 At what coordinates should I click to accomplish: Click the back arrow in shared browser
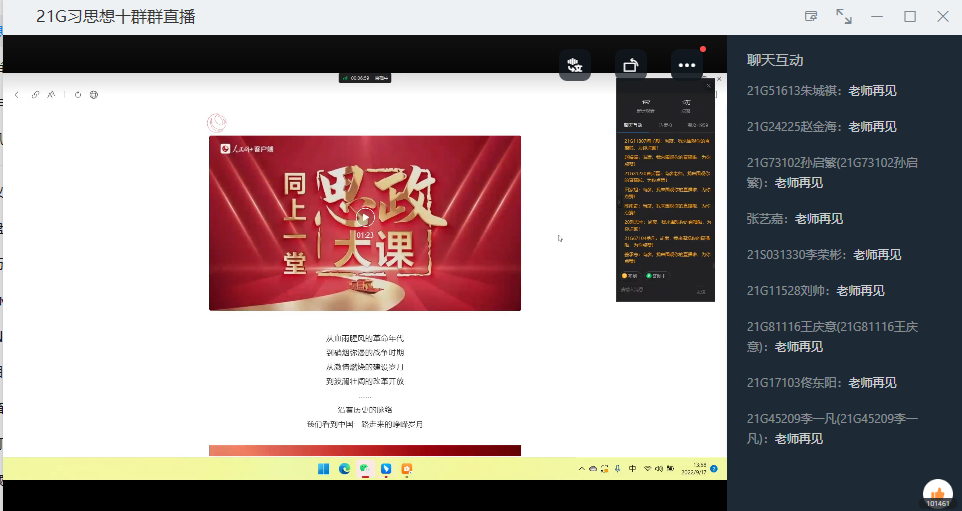(17, 95)
